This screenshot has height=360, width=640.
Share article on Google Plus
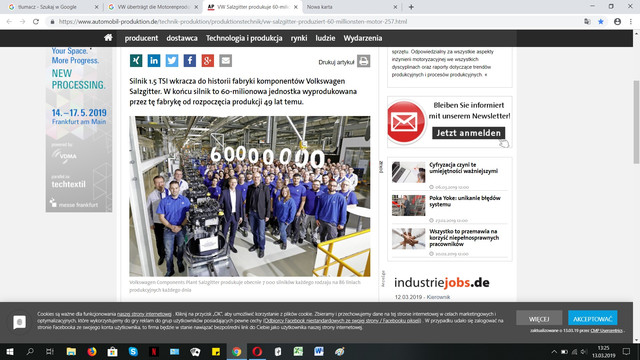[x=207, y=61]
